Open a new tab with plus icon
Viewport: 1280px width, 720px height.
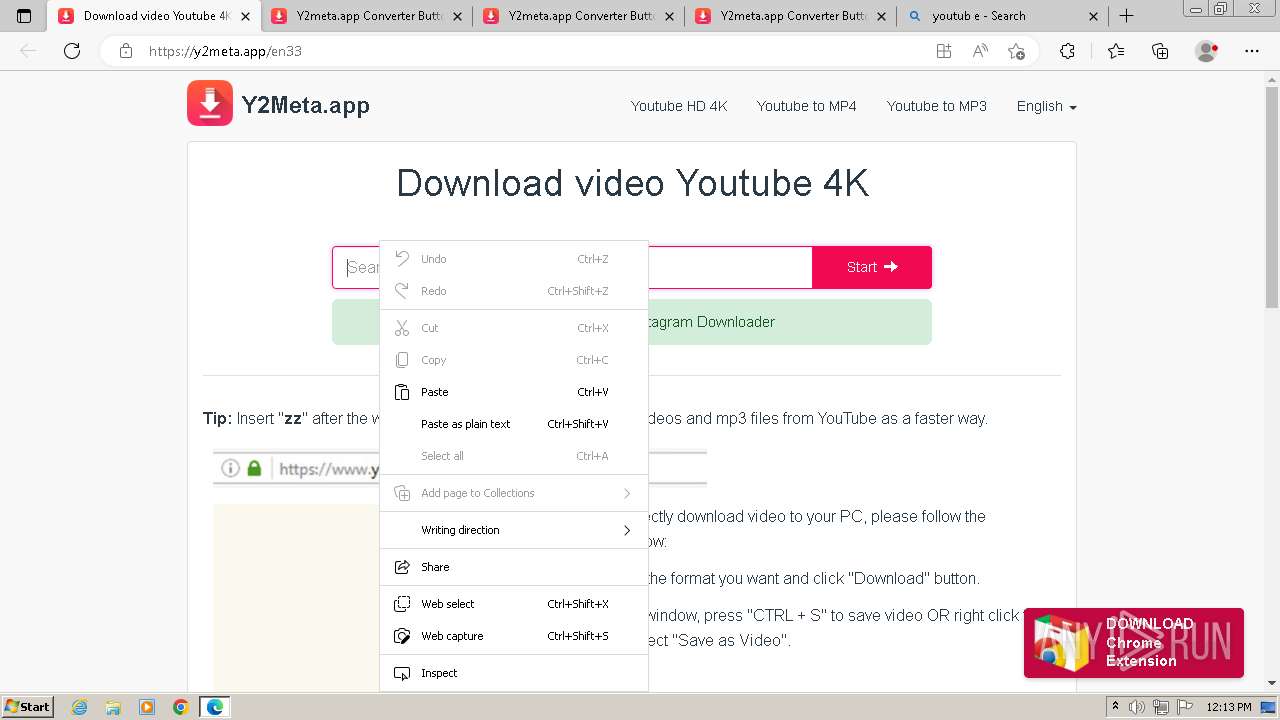1127,16
